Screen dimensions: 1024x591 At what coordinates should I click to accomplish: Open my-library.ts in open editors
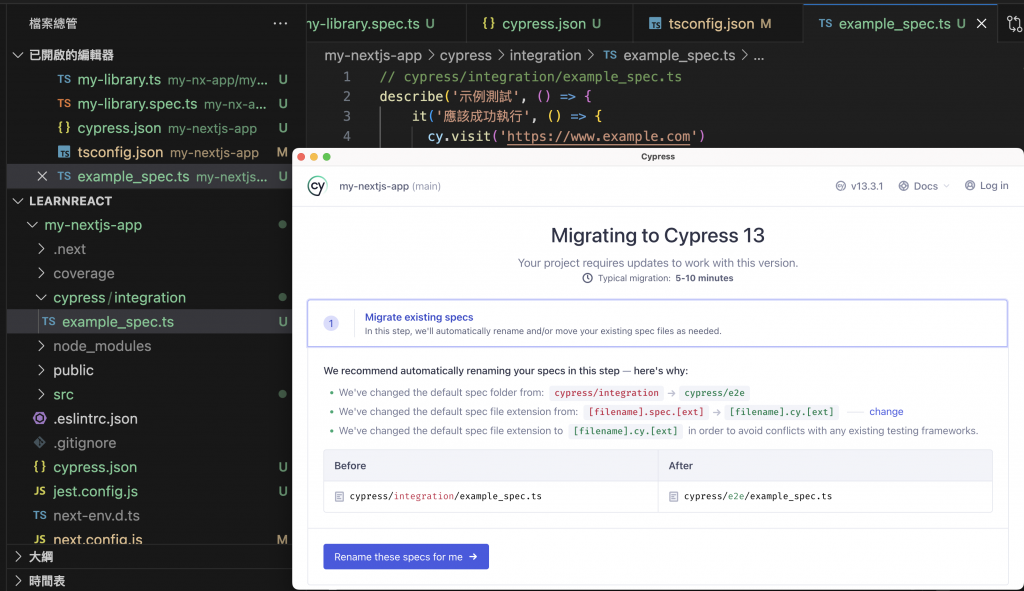(x=150, y=79)
